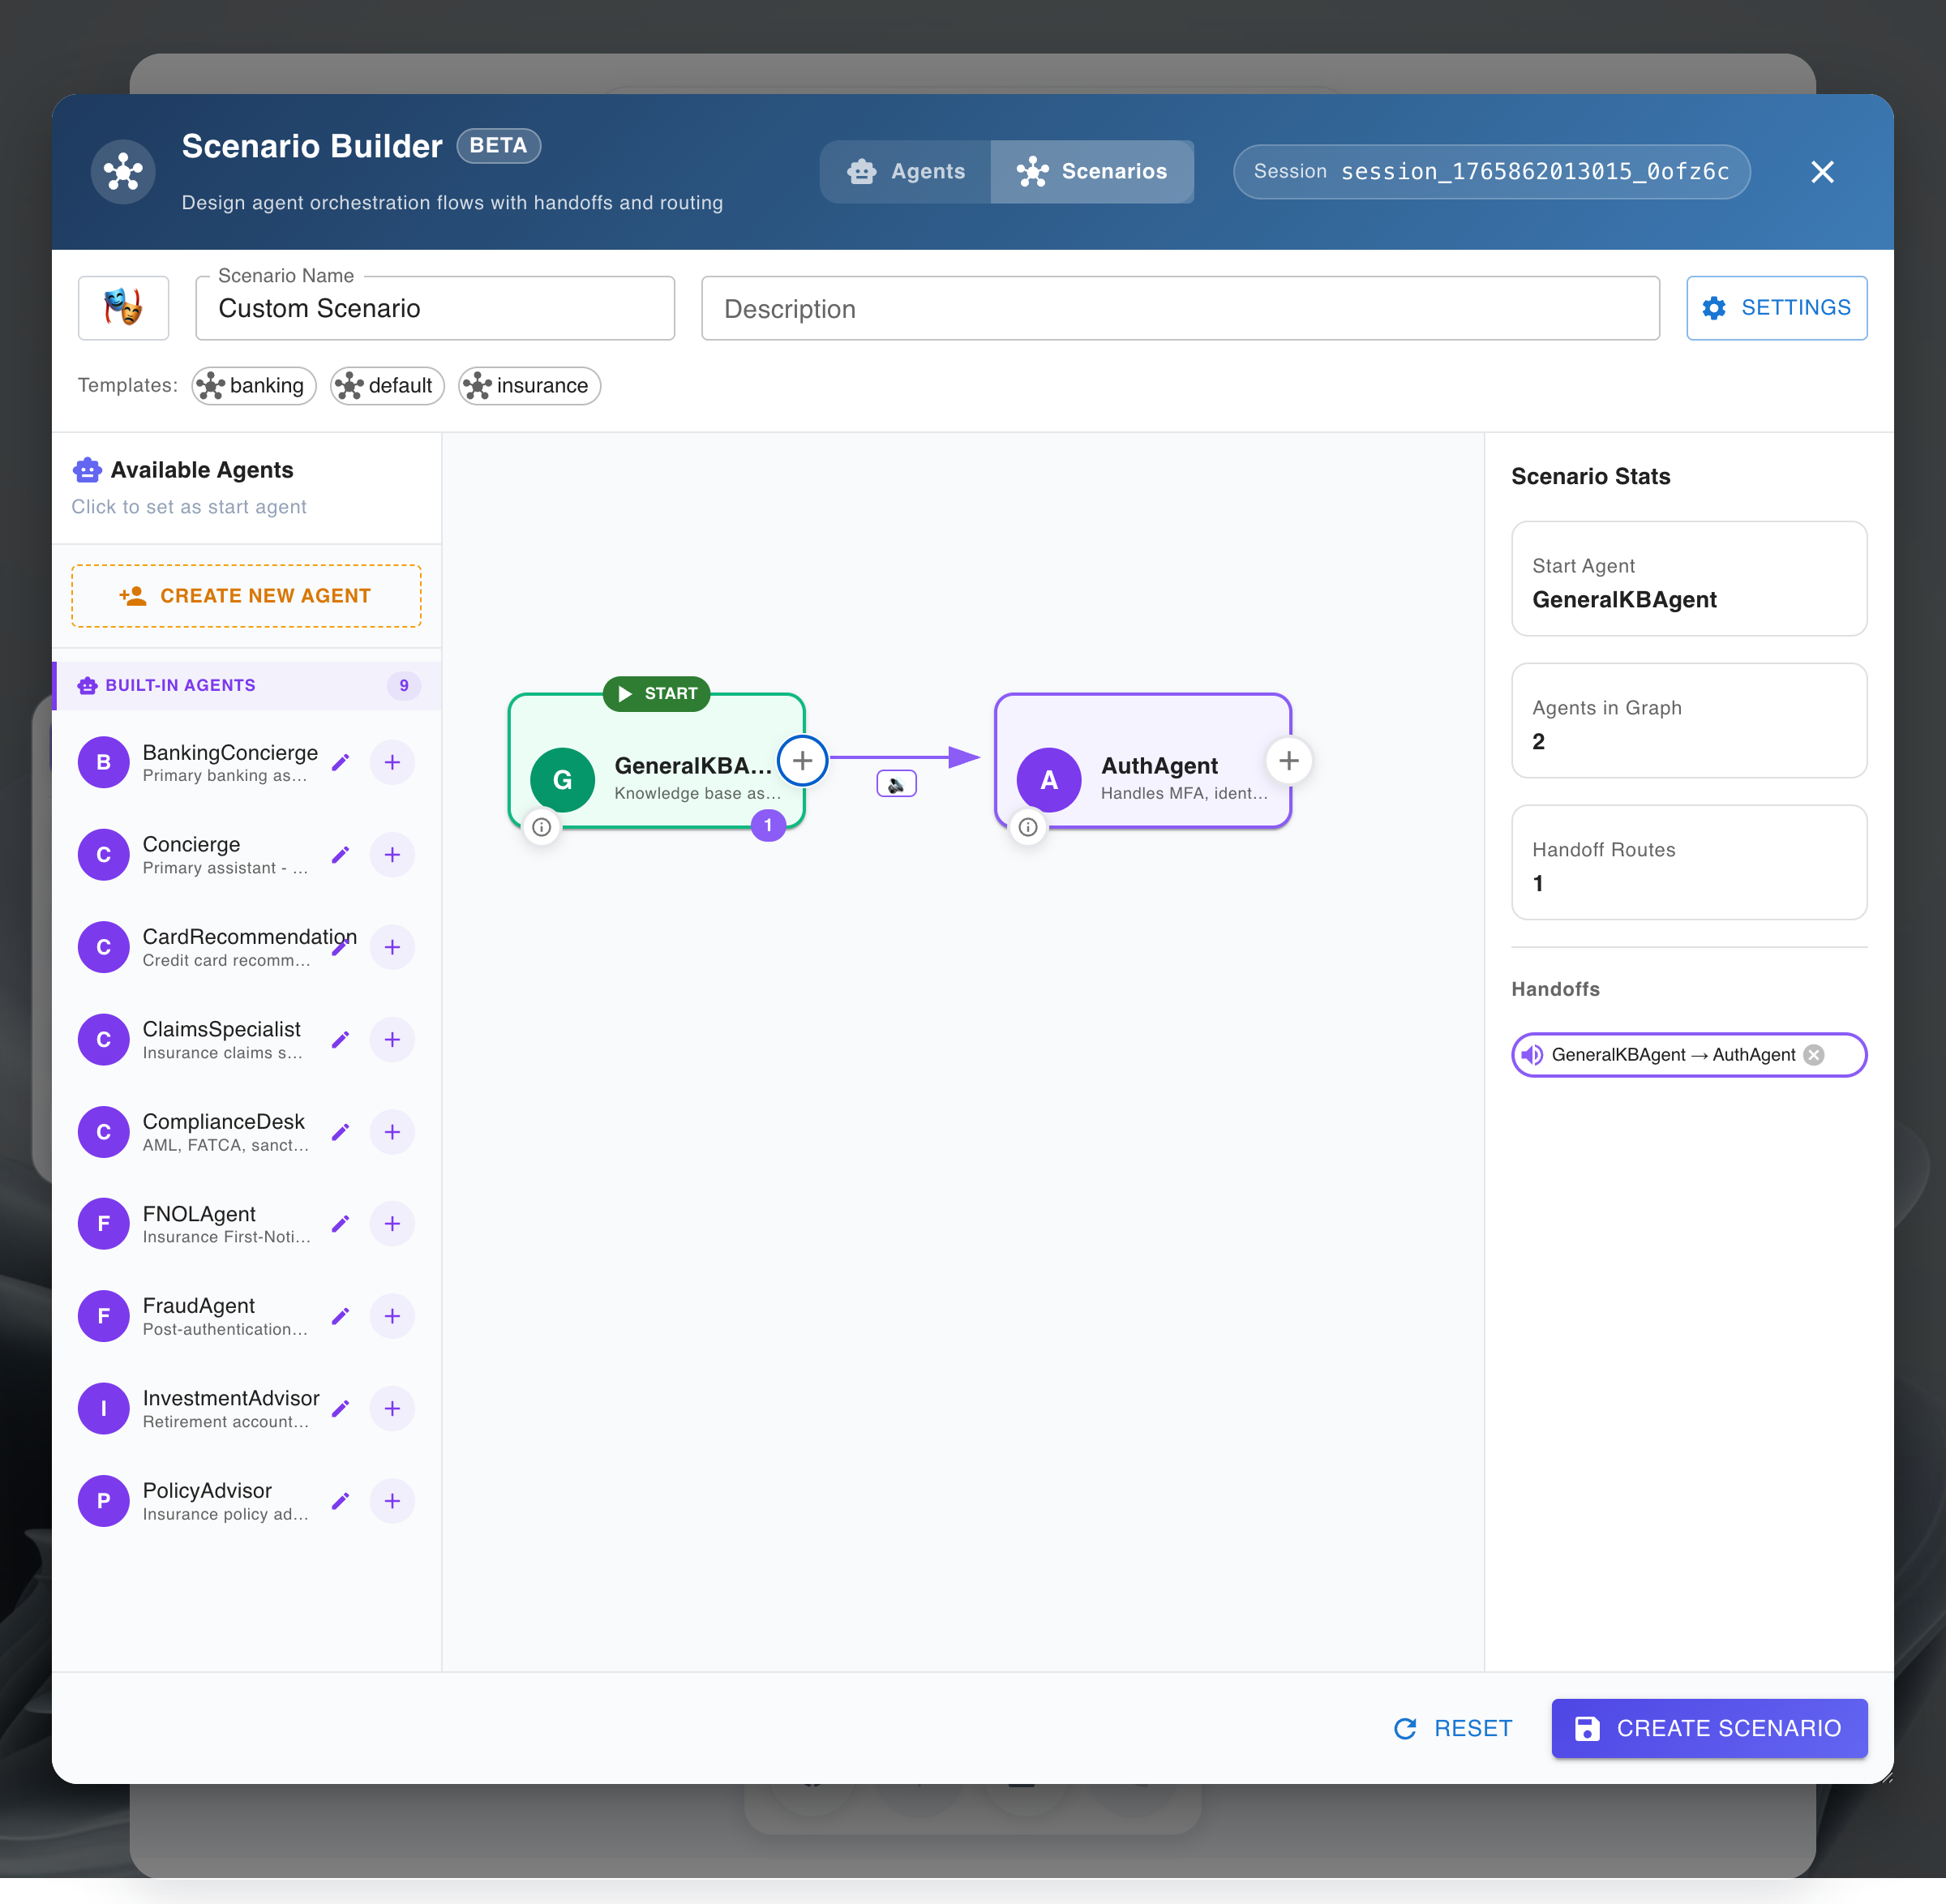Viewport: 1946px width, 1904px height.
Task: Add FraudAgent to the graph via plus icon
Action: tap(392, 1316)
